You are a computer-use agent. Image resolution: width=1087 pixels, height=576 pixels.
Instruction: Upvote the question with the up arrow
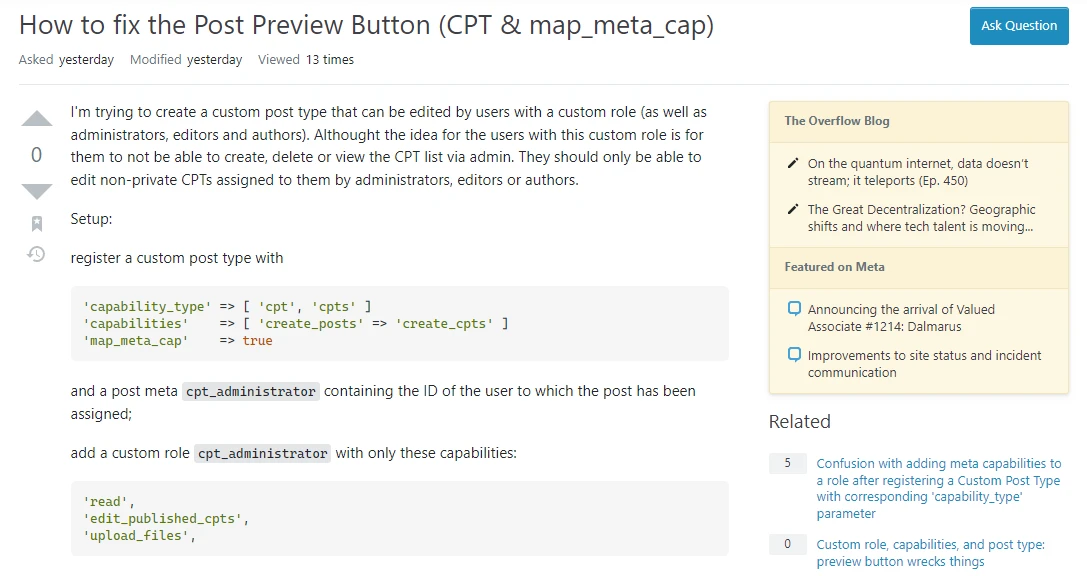(37, 119)
